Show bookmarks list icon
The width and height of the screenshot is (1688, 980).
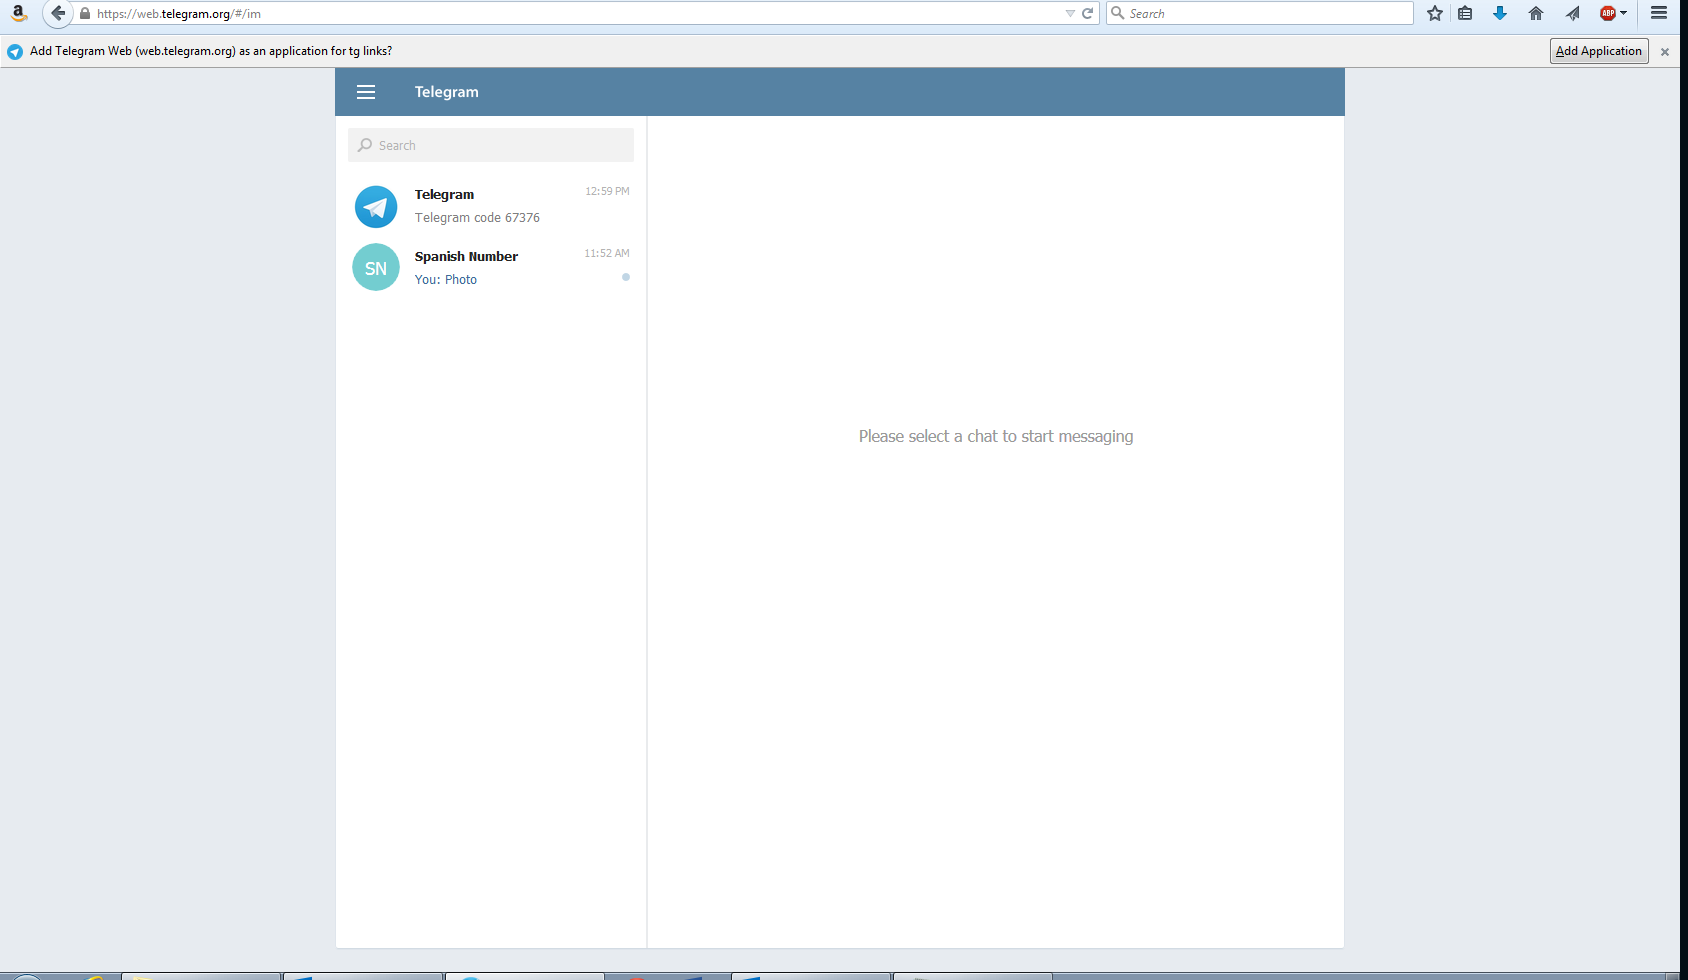[x=1465, y=13]
